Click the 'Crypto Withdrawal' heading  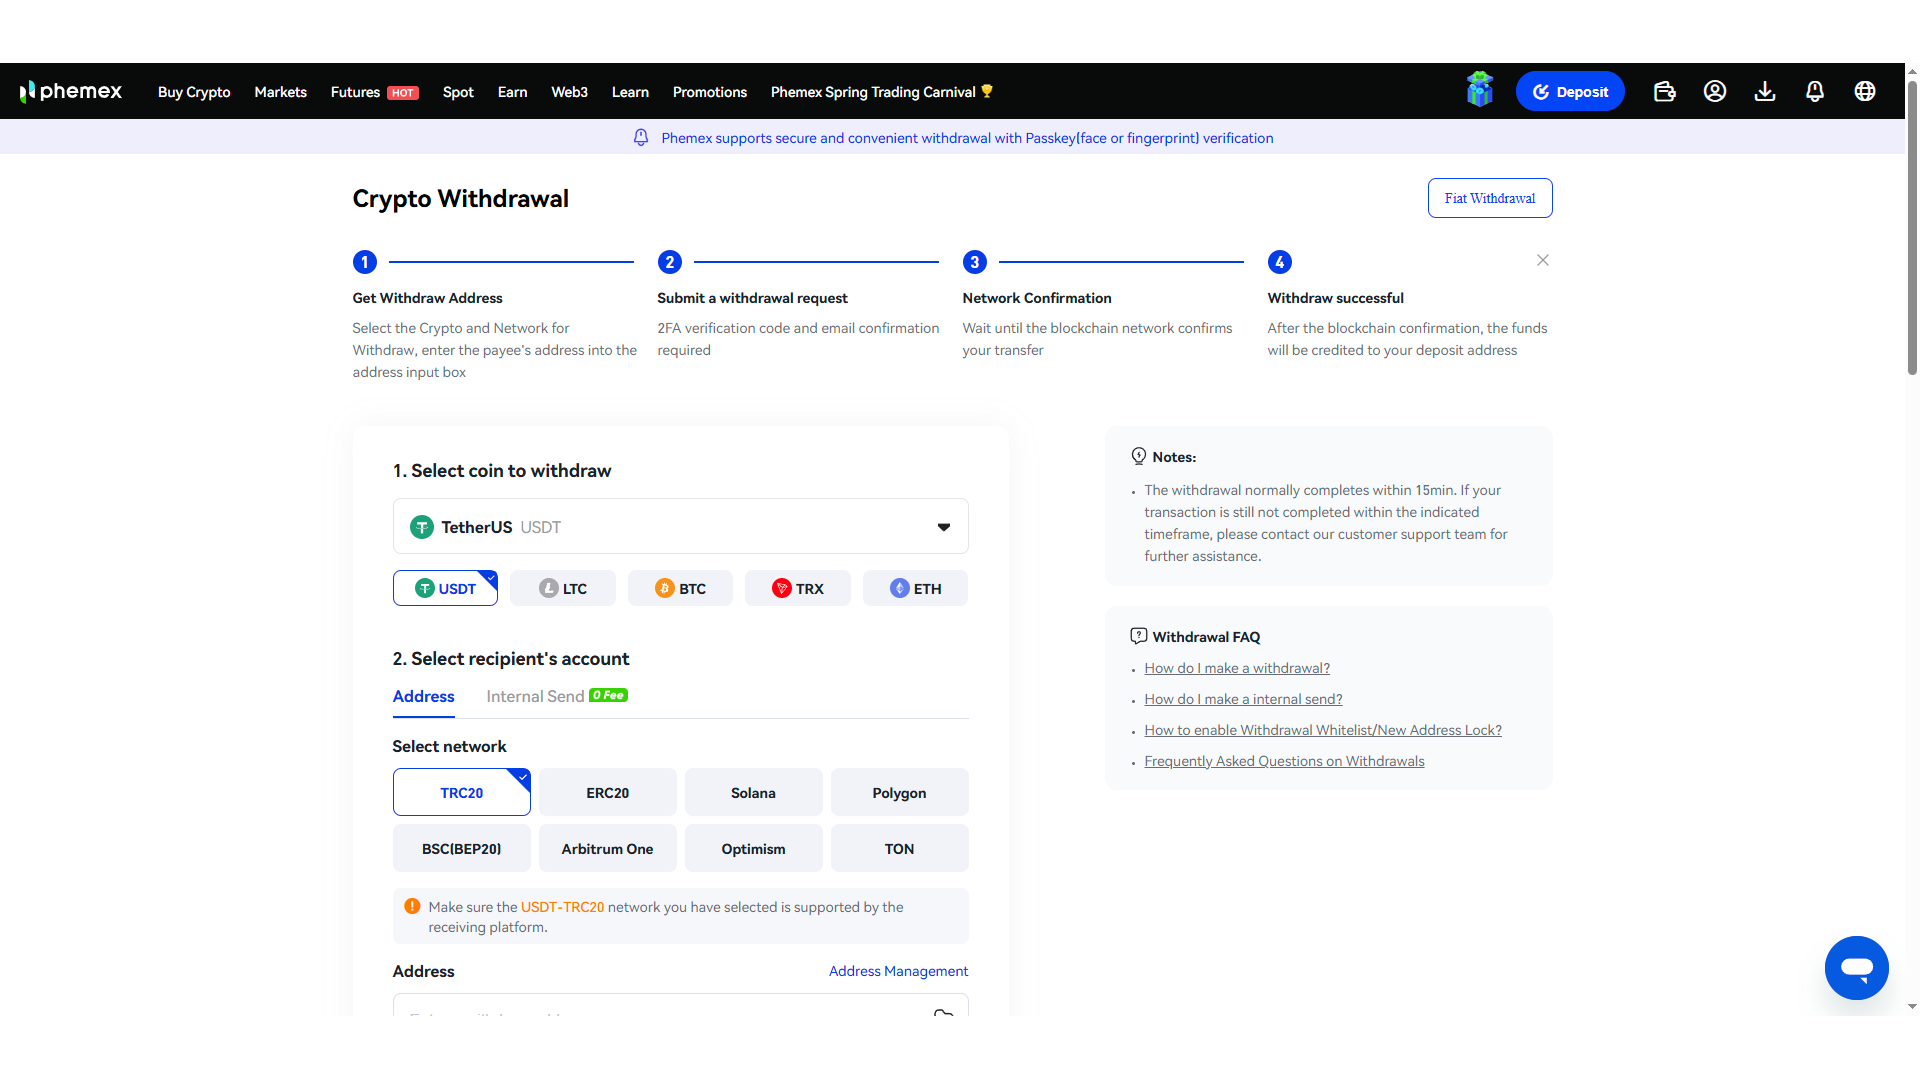tap(460, 198)
